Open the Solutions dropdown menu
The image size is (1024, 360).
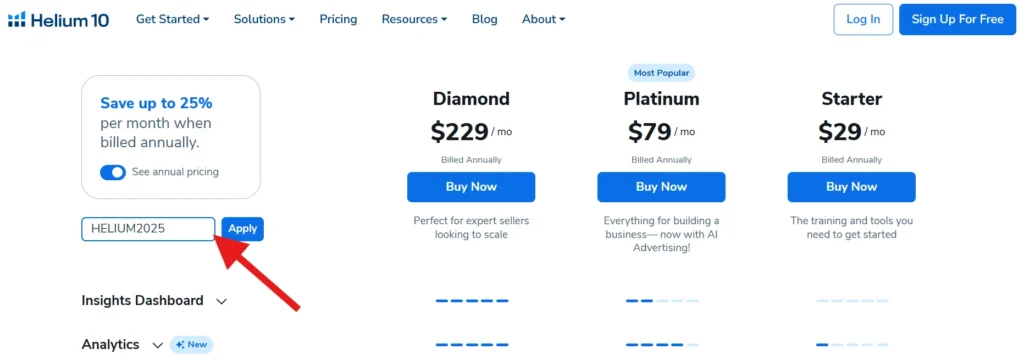[264, 20]
